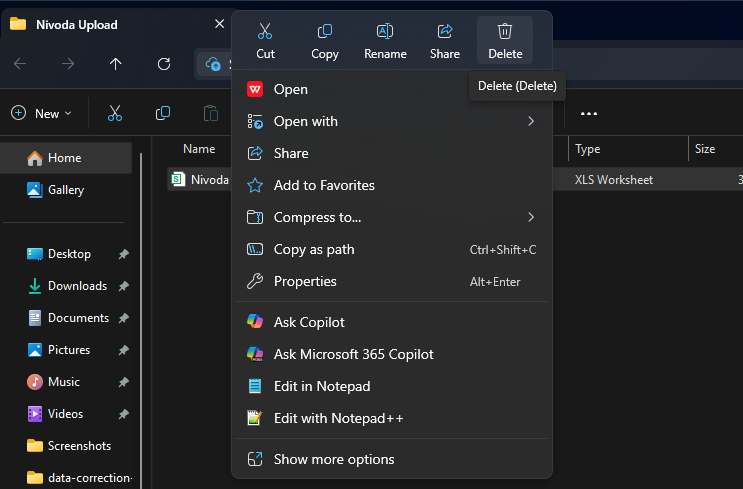Open Home in the sidebar
This screenshot has height=489, width=743.
(66, 158)
